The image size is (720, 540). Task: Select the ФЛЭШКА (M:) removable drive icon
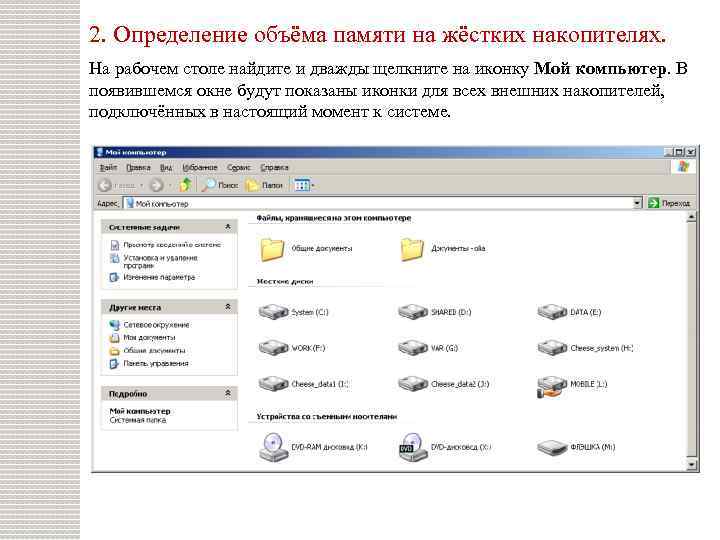(x=552, y=447)
